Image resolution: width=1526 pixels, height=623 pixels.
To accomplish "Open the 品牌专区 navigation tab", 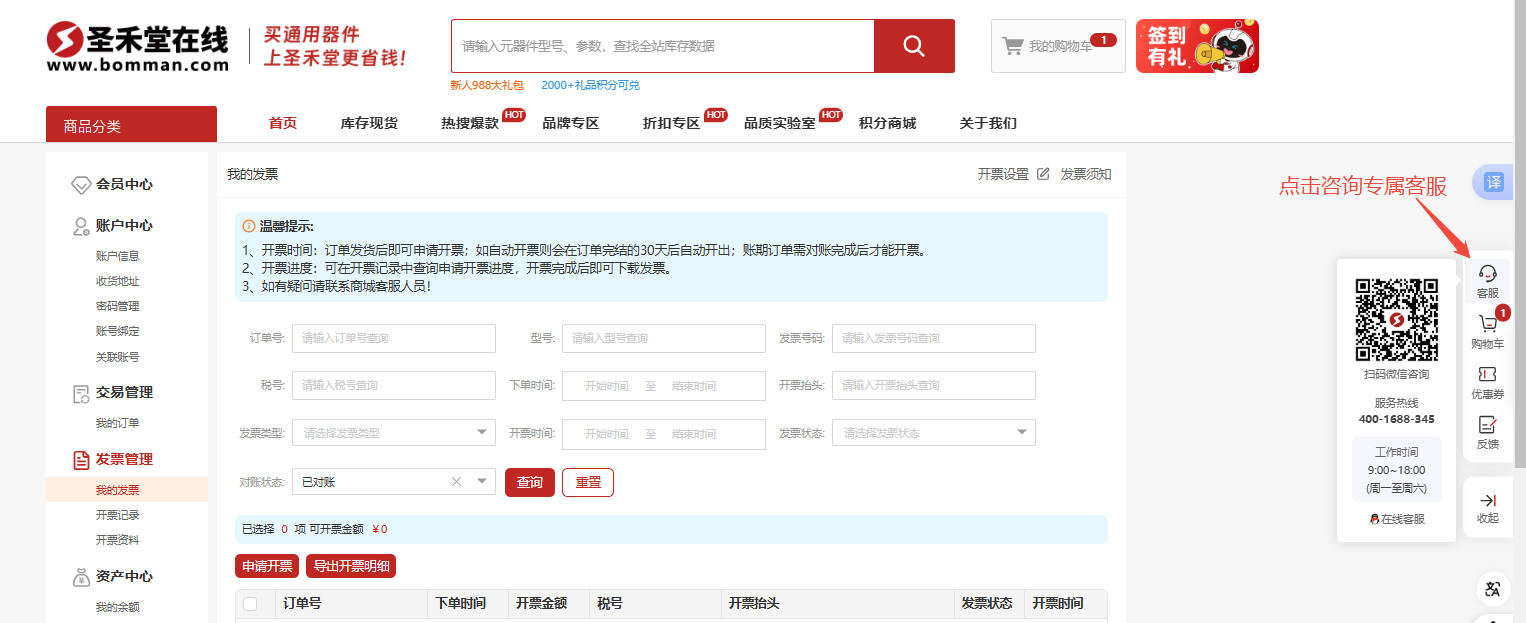I will [570, 124].
